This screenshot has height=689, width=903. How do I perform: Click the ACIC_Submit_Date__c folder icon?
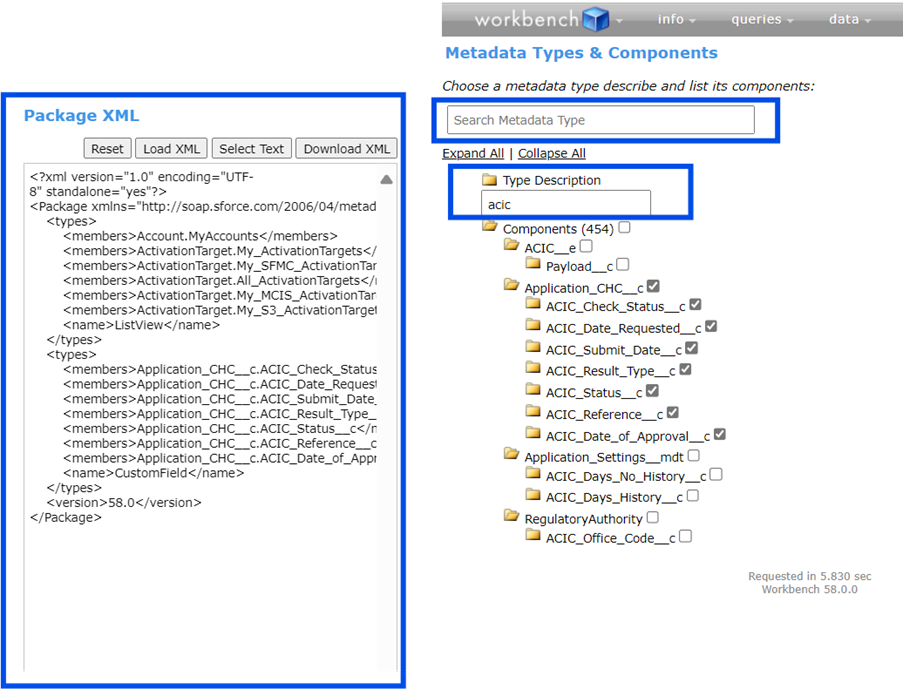pos(533,348)
